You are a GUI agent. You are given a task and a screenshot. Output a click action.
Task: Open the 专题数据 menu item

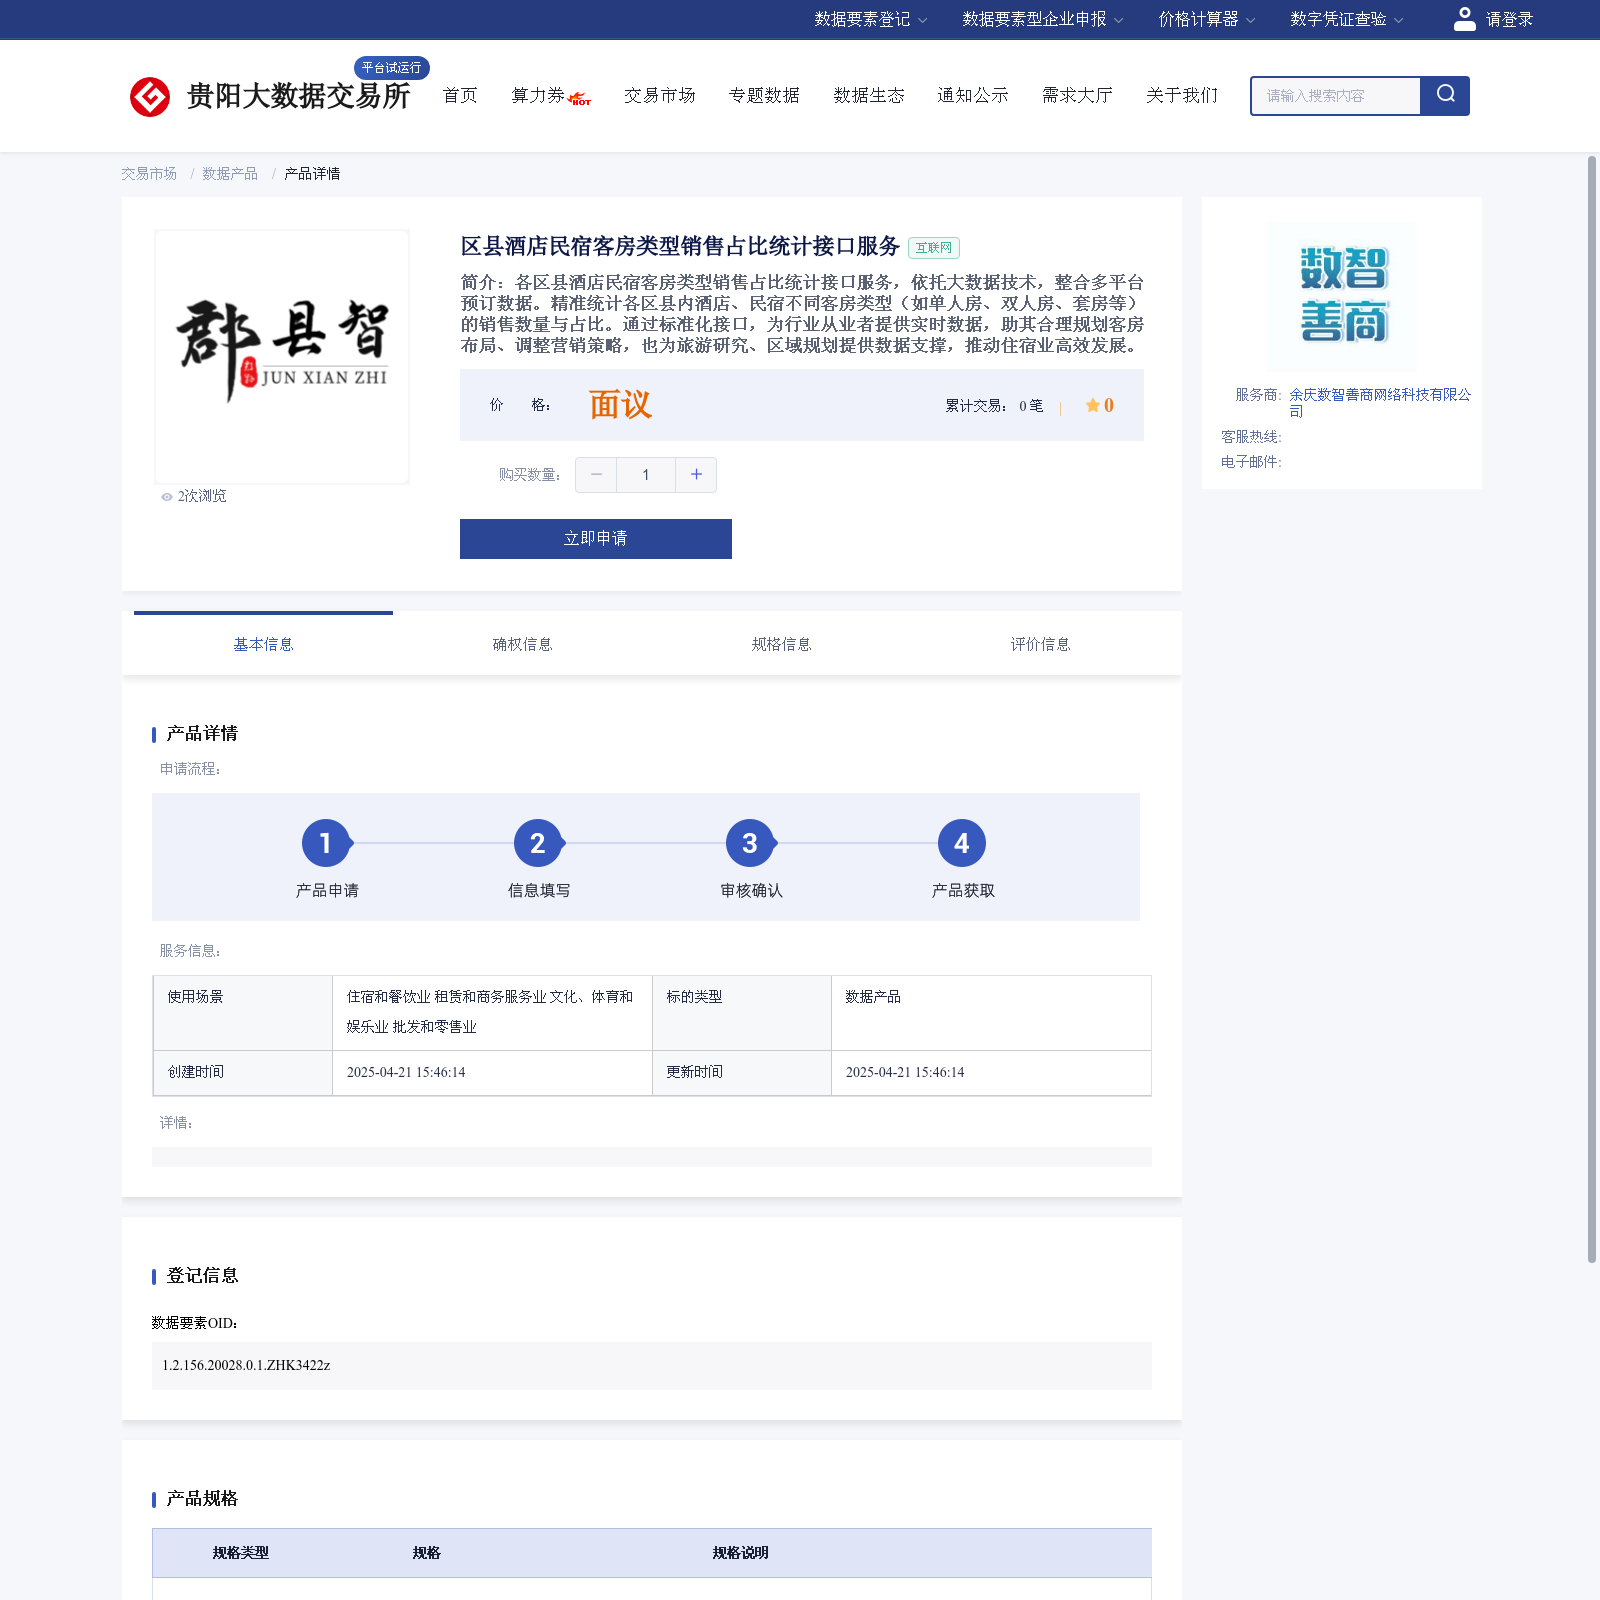tap(764, 95)
